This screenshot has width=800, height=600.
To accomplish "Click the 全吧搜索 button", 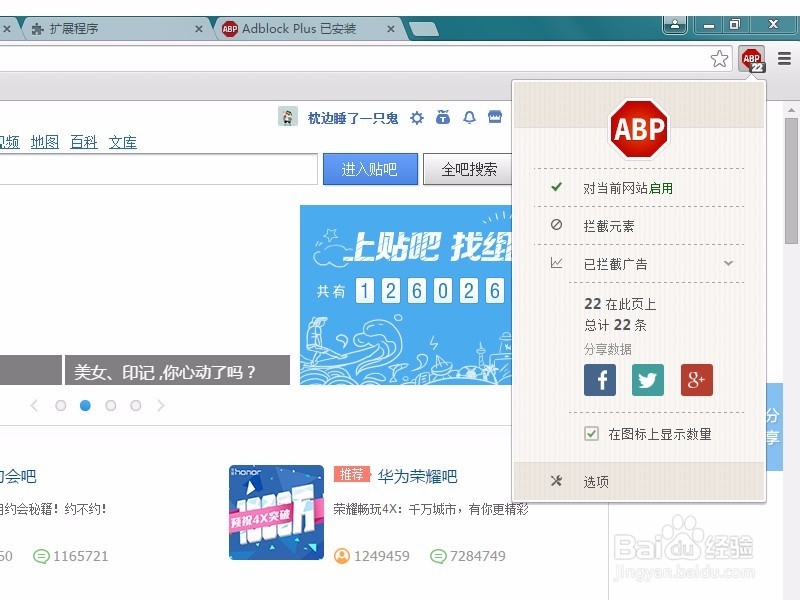I will [468, 169].
